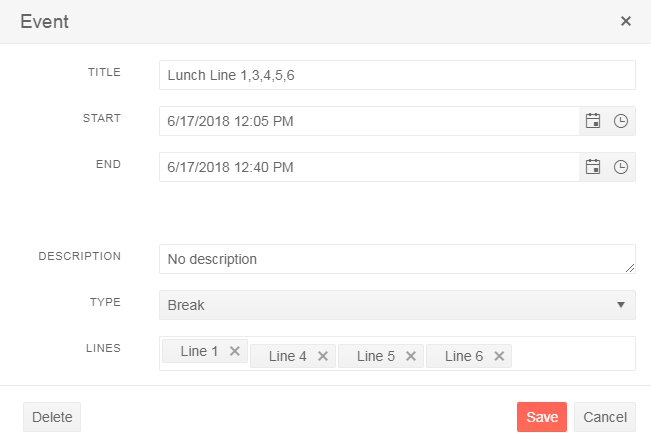Click into the START date-time field
This screenshot has height=447, width=651.
(x=369, y=121)
